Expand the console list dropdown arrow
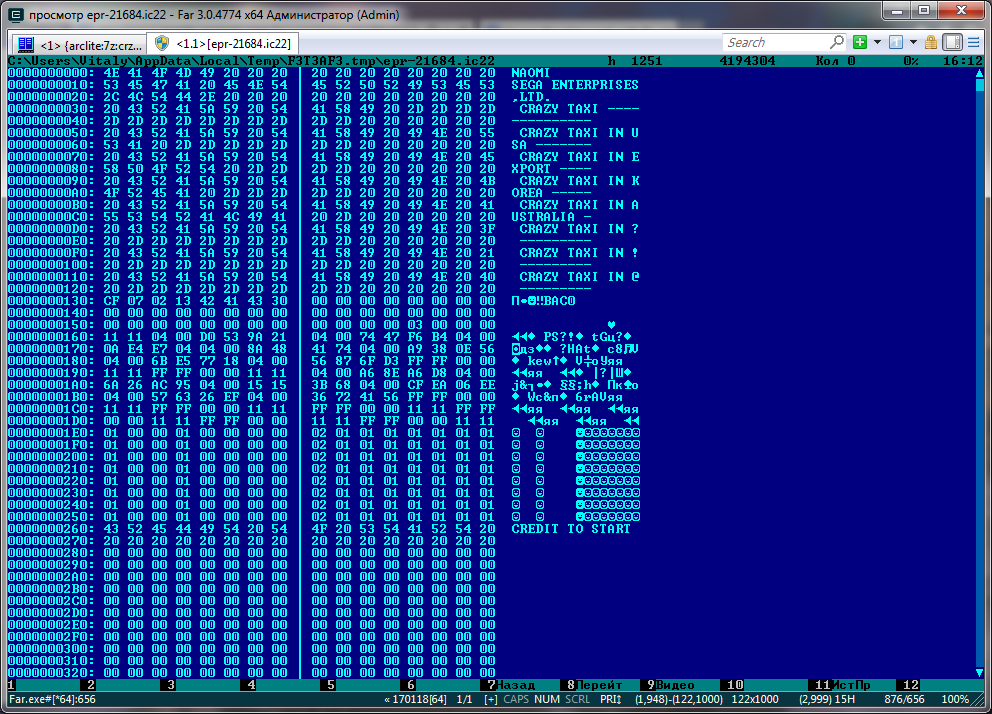 pyautogui.click(x=913, y=42)
